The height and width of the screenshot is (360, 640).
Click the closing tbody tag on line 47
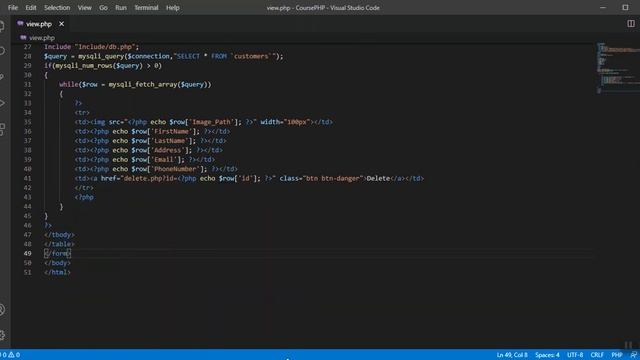59,235
